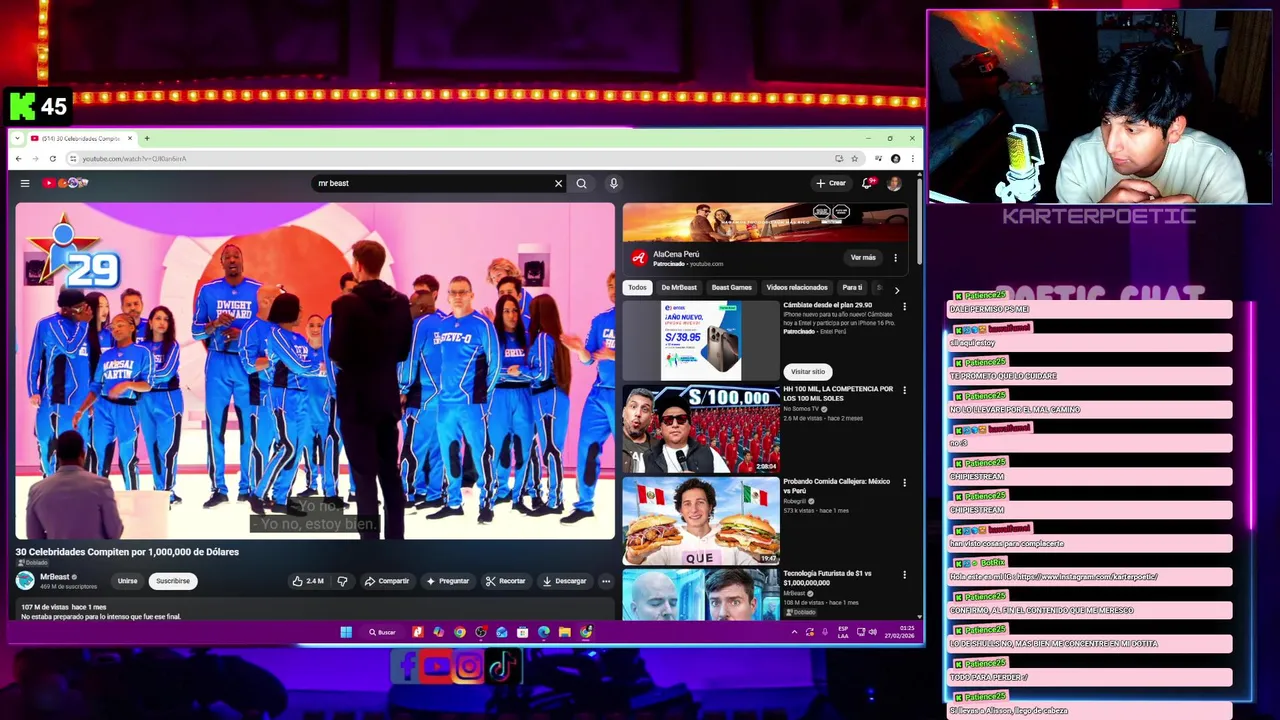Click the Recortar clip button
The width and height of the screenshot is (1280, 720).
pos(505,581)
